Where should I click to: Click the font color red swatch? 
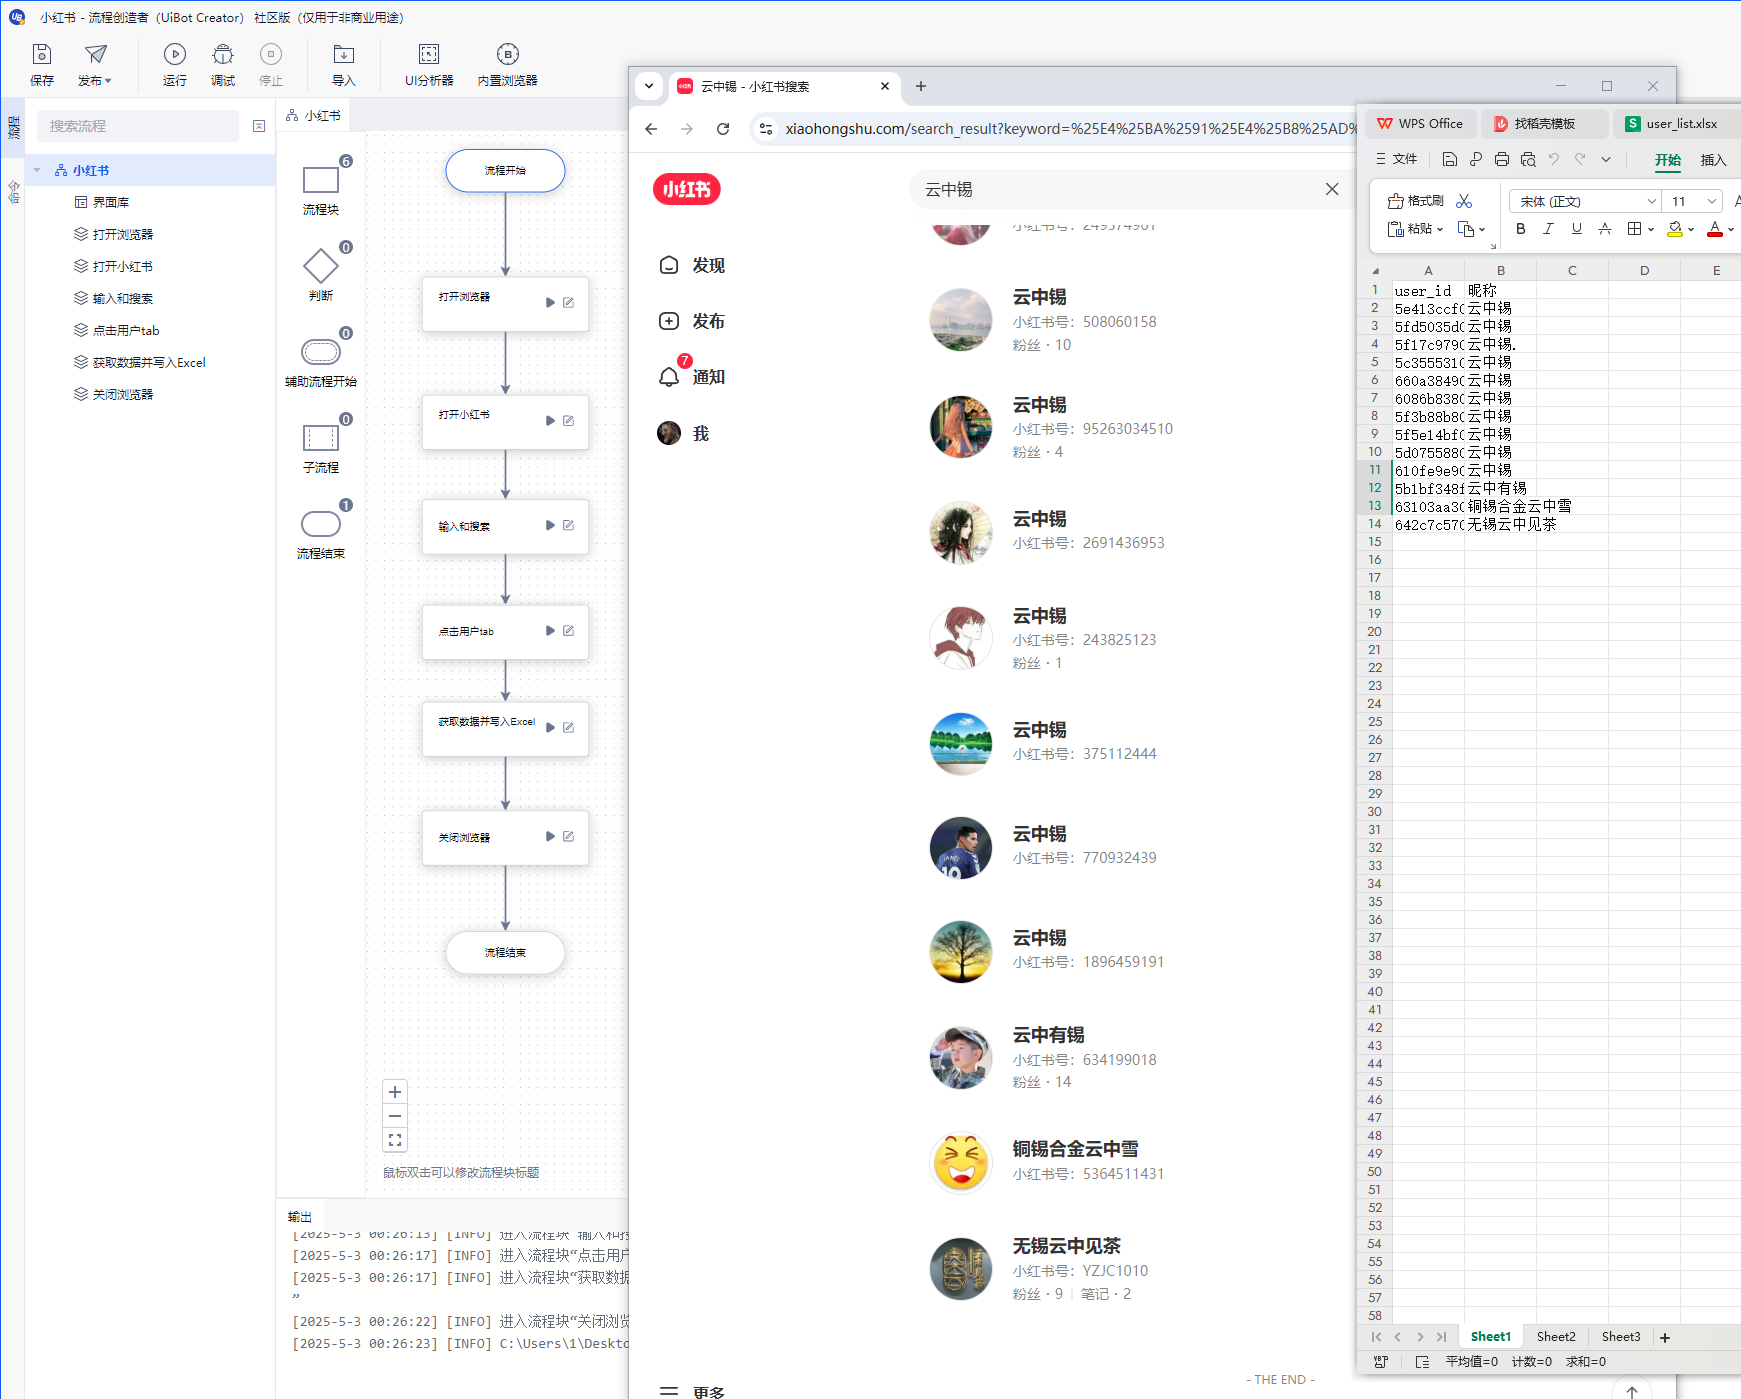[x=1715, y=229]
